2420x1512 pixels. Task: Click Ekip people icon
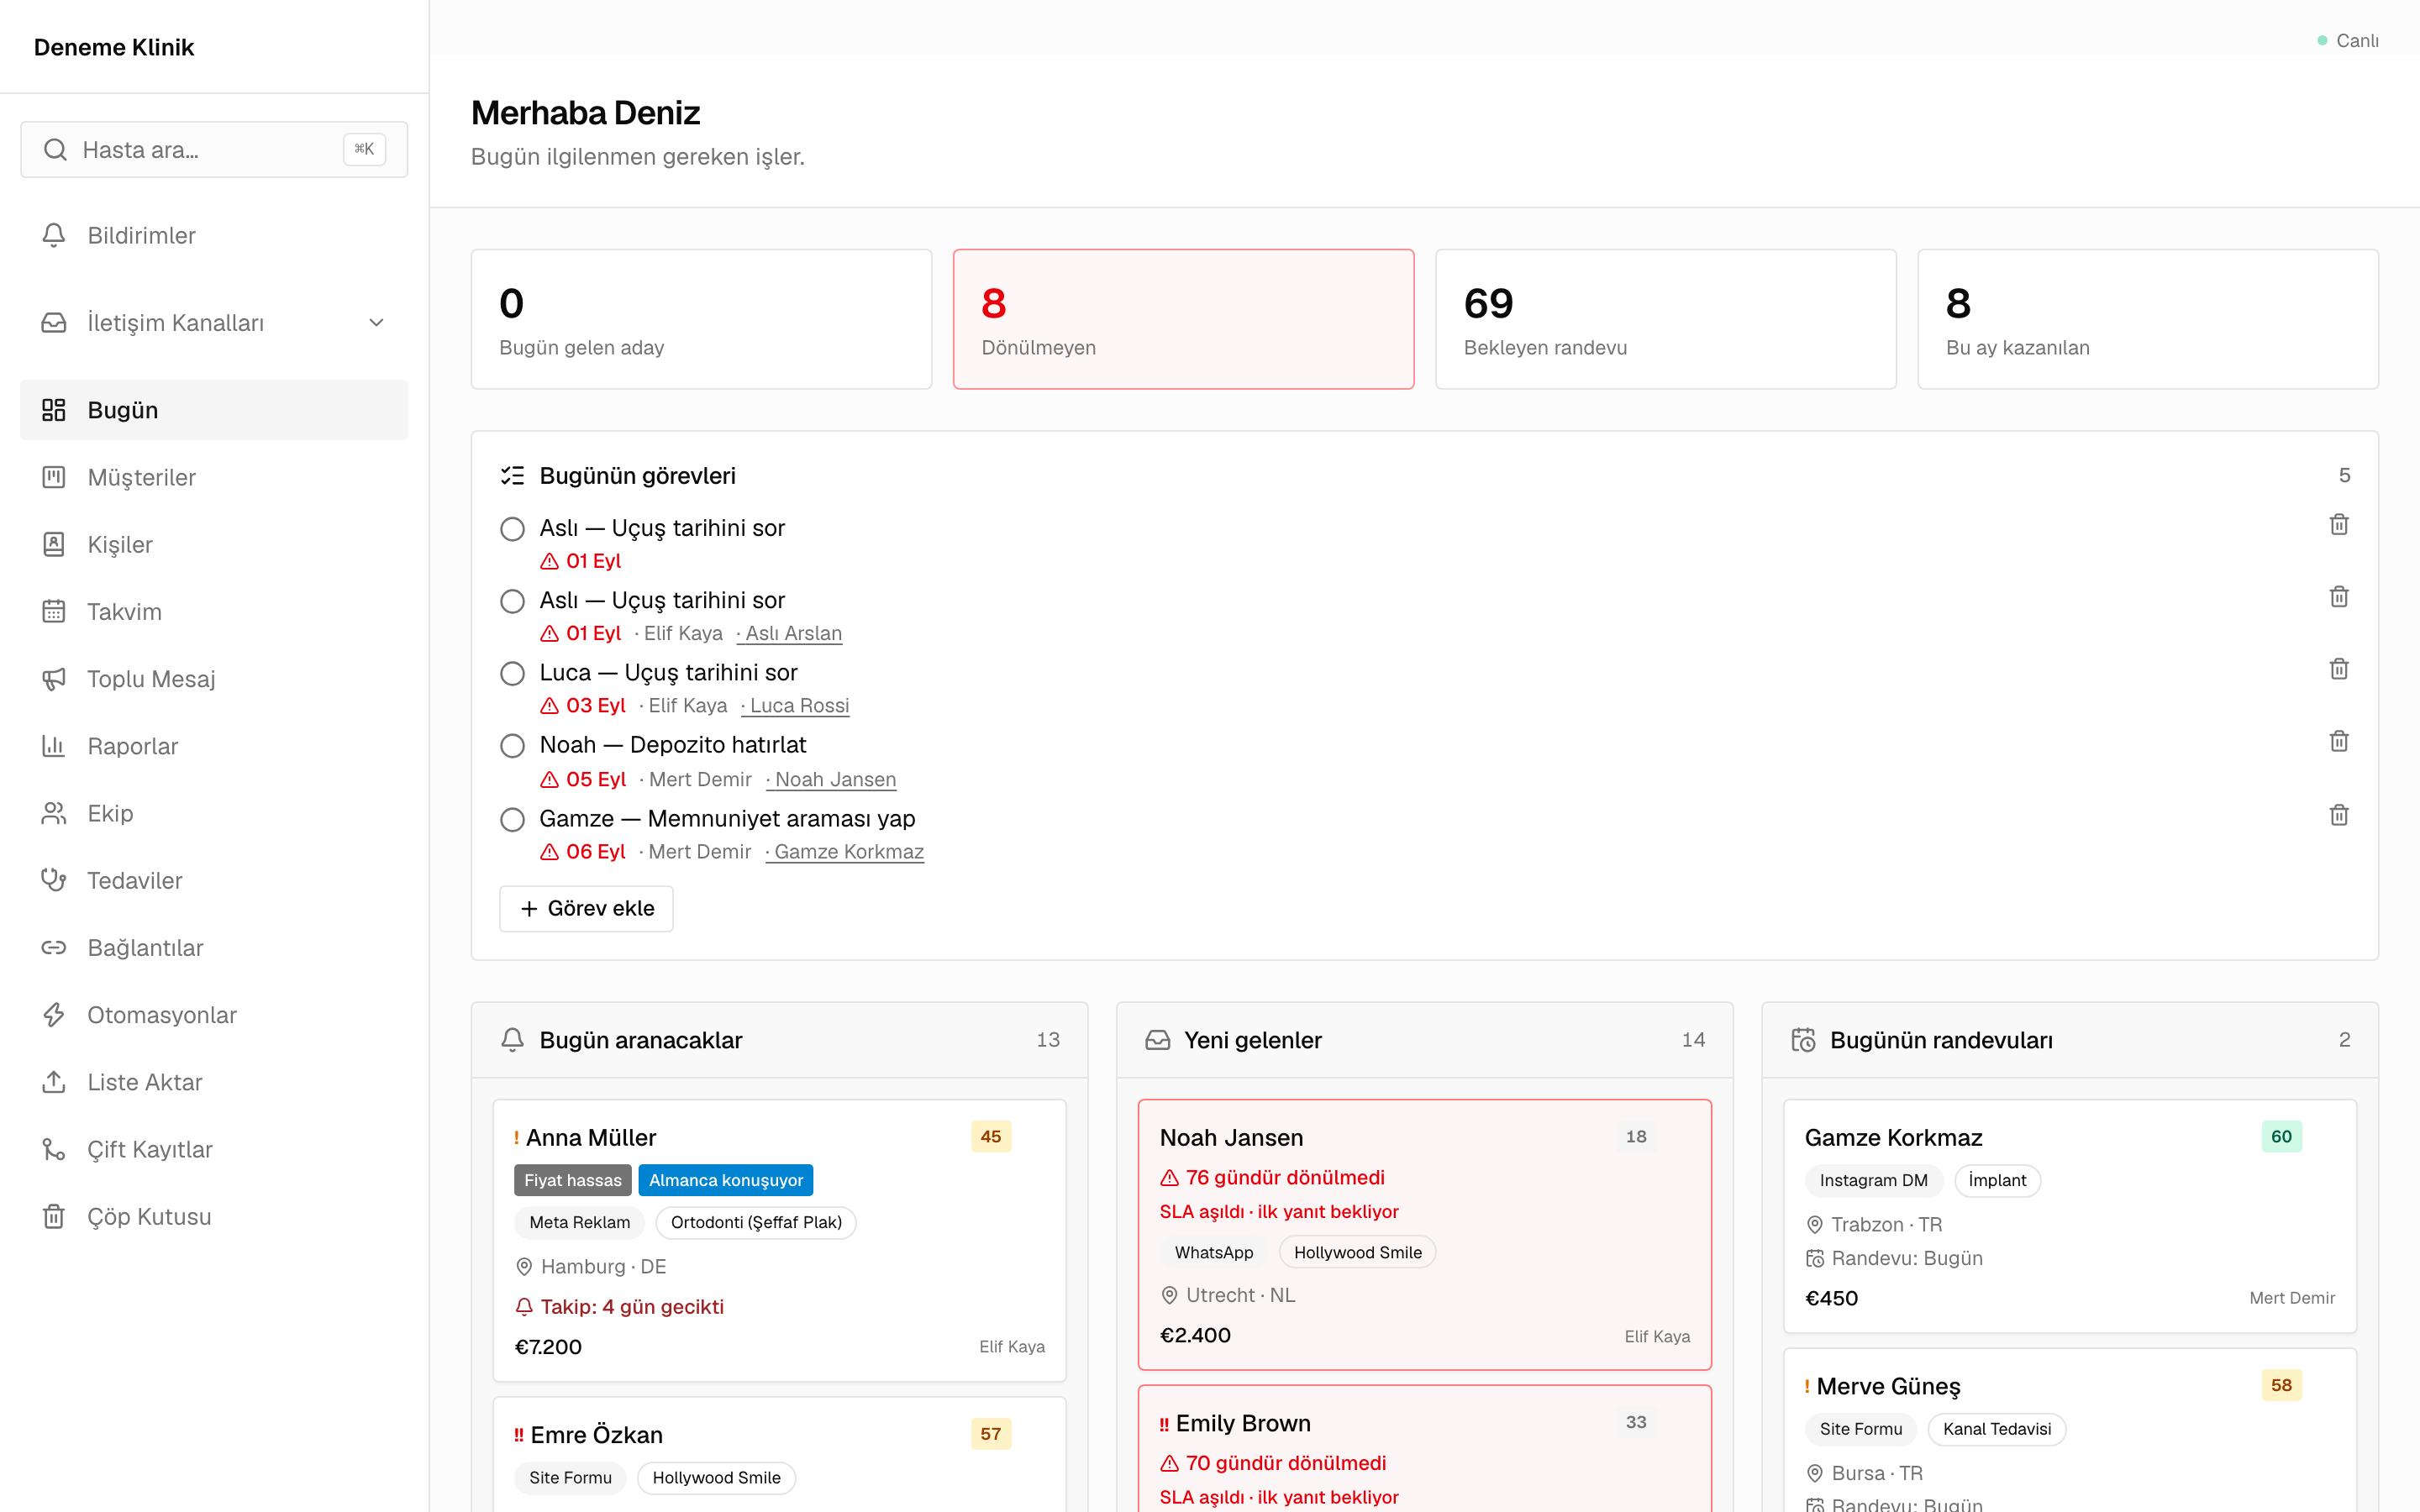(x=54, y=813)
